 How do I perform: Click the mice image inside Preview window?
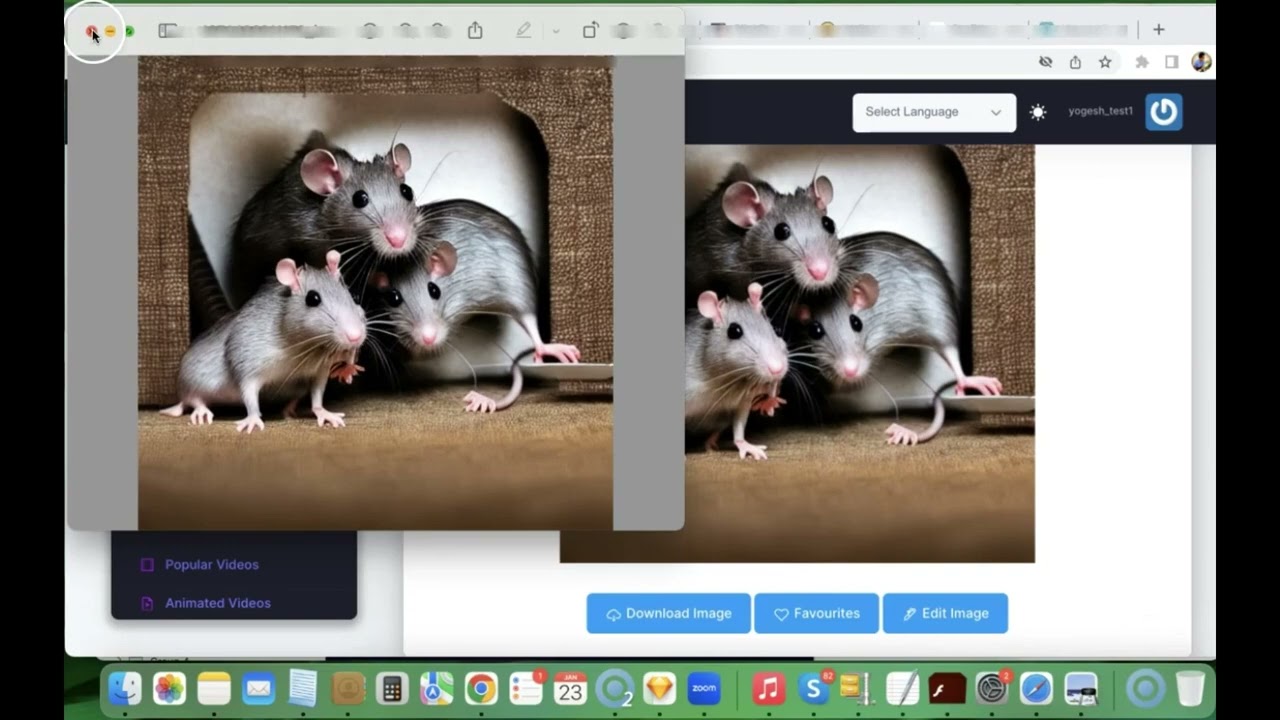pyautogui.click(x=375, y=292)
